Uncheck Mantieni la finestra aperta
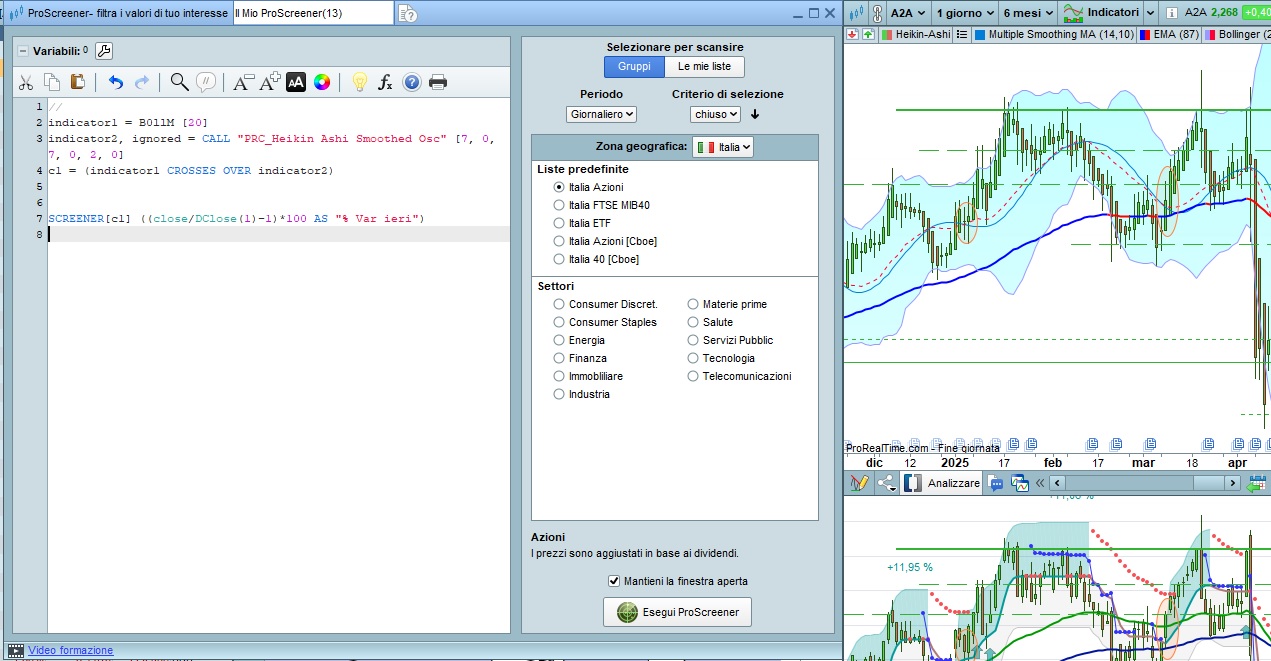 coord(614,581)
